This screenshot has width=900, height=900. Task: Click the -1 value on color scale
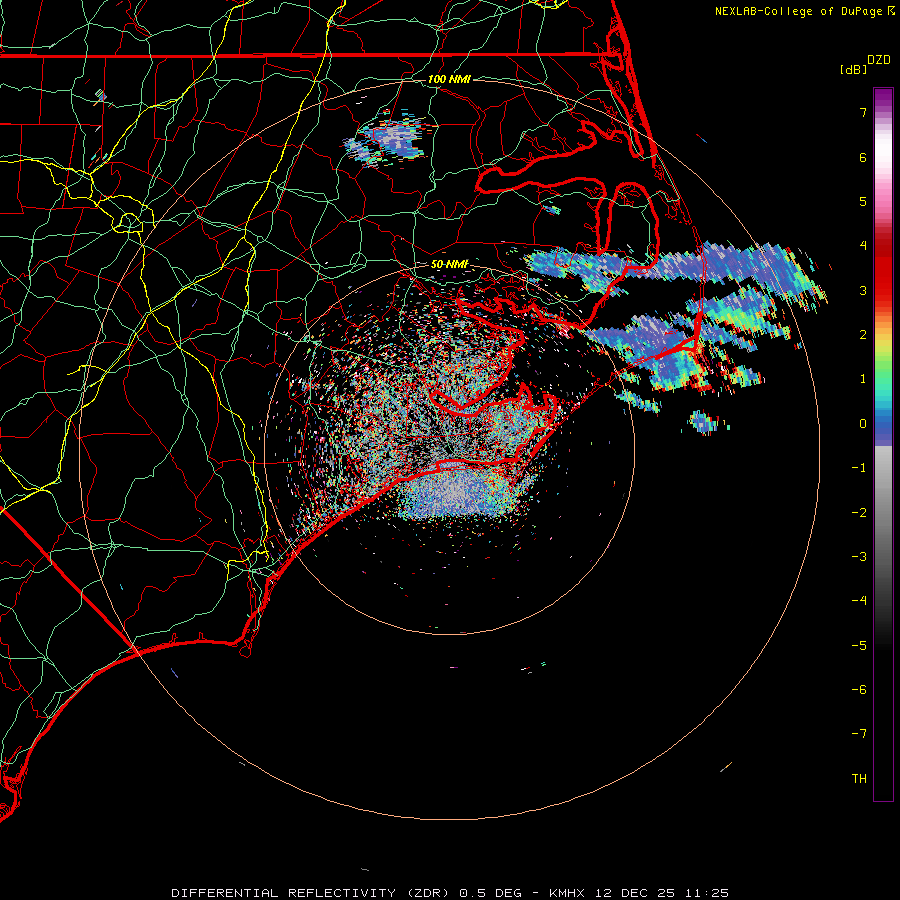[x=859, y=468]
